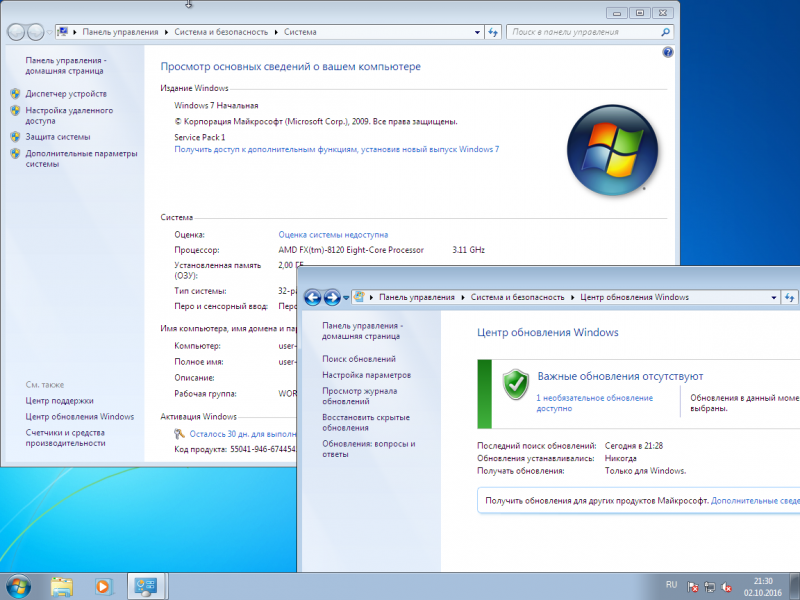The image size is (800, 600).
Task: Click Оценка системы недоступна link
Action: click(x=333, y=235)
